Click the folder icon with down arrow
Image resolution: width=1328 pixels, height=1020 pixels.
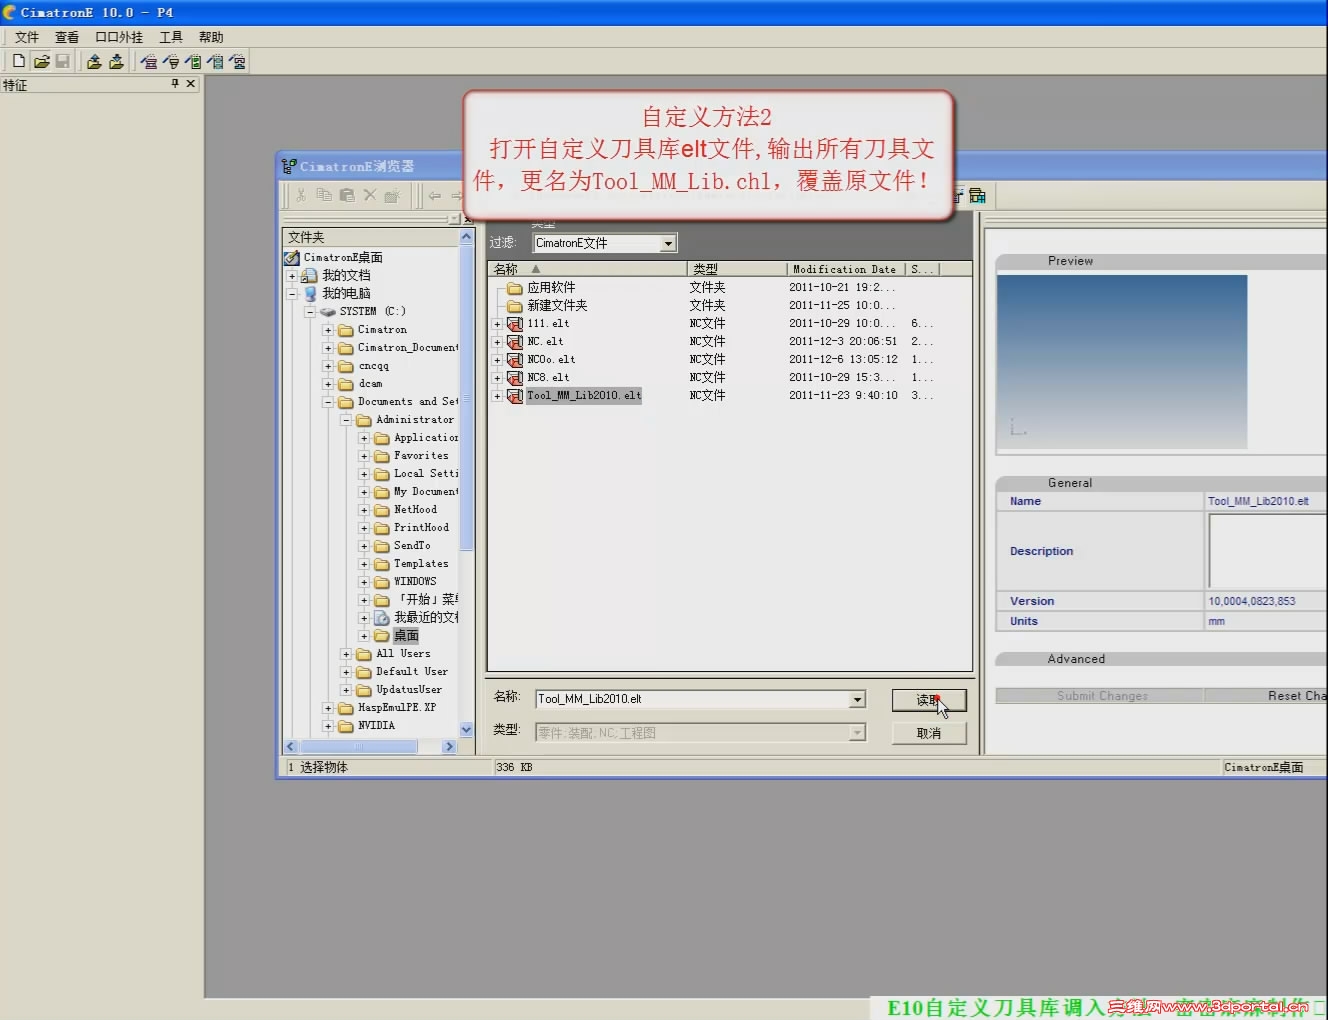(116, 61)
